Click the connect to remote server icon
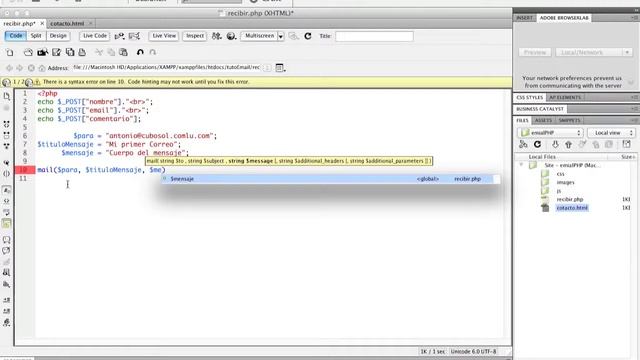The height and width of the screenshot is (360, 640). (523, 144)
